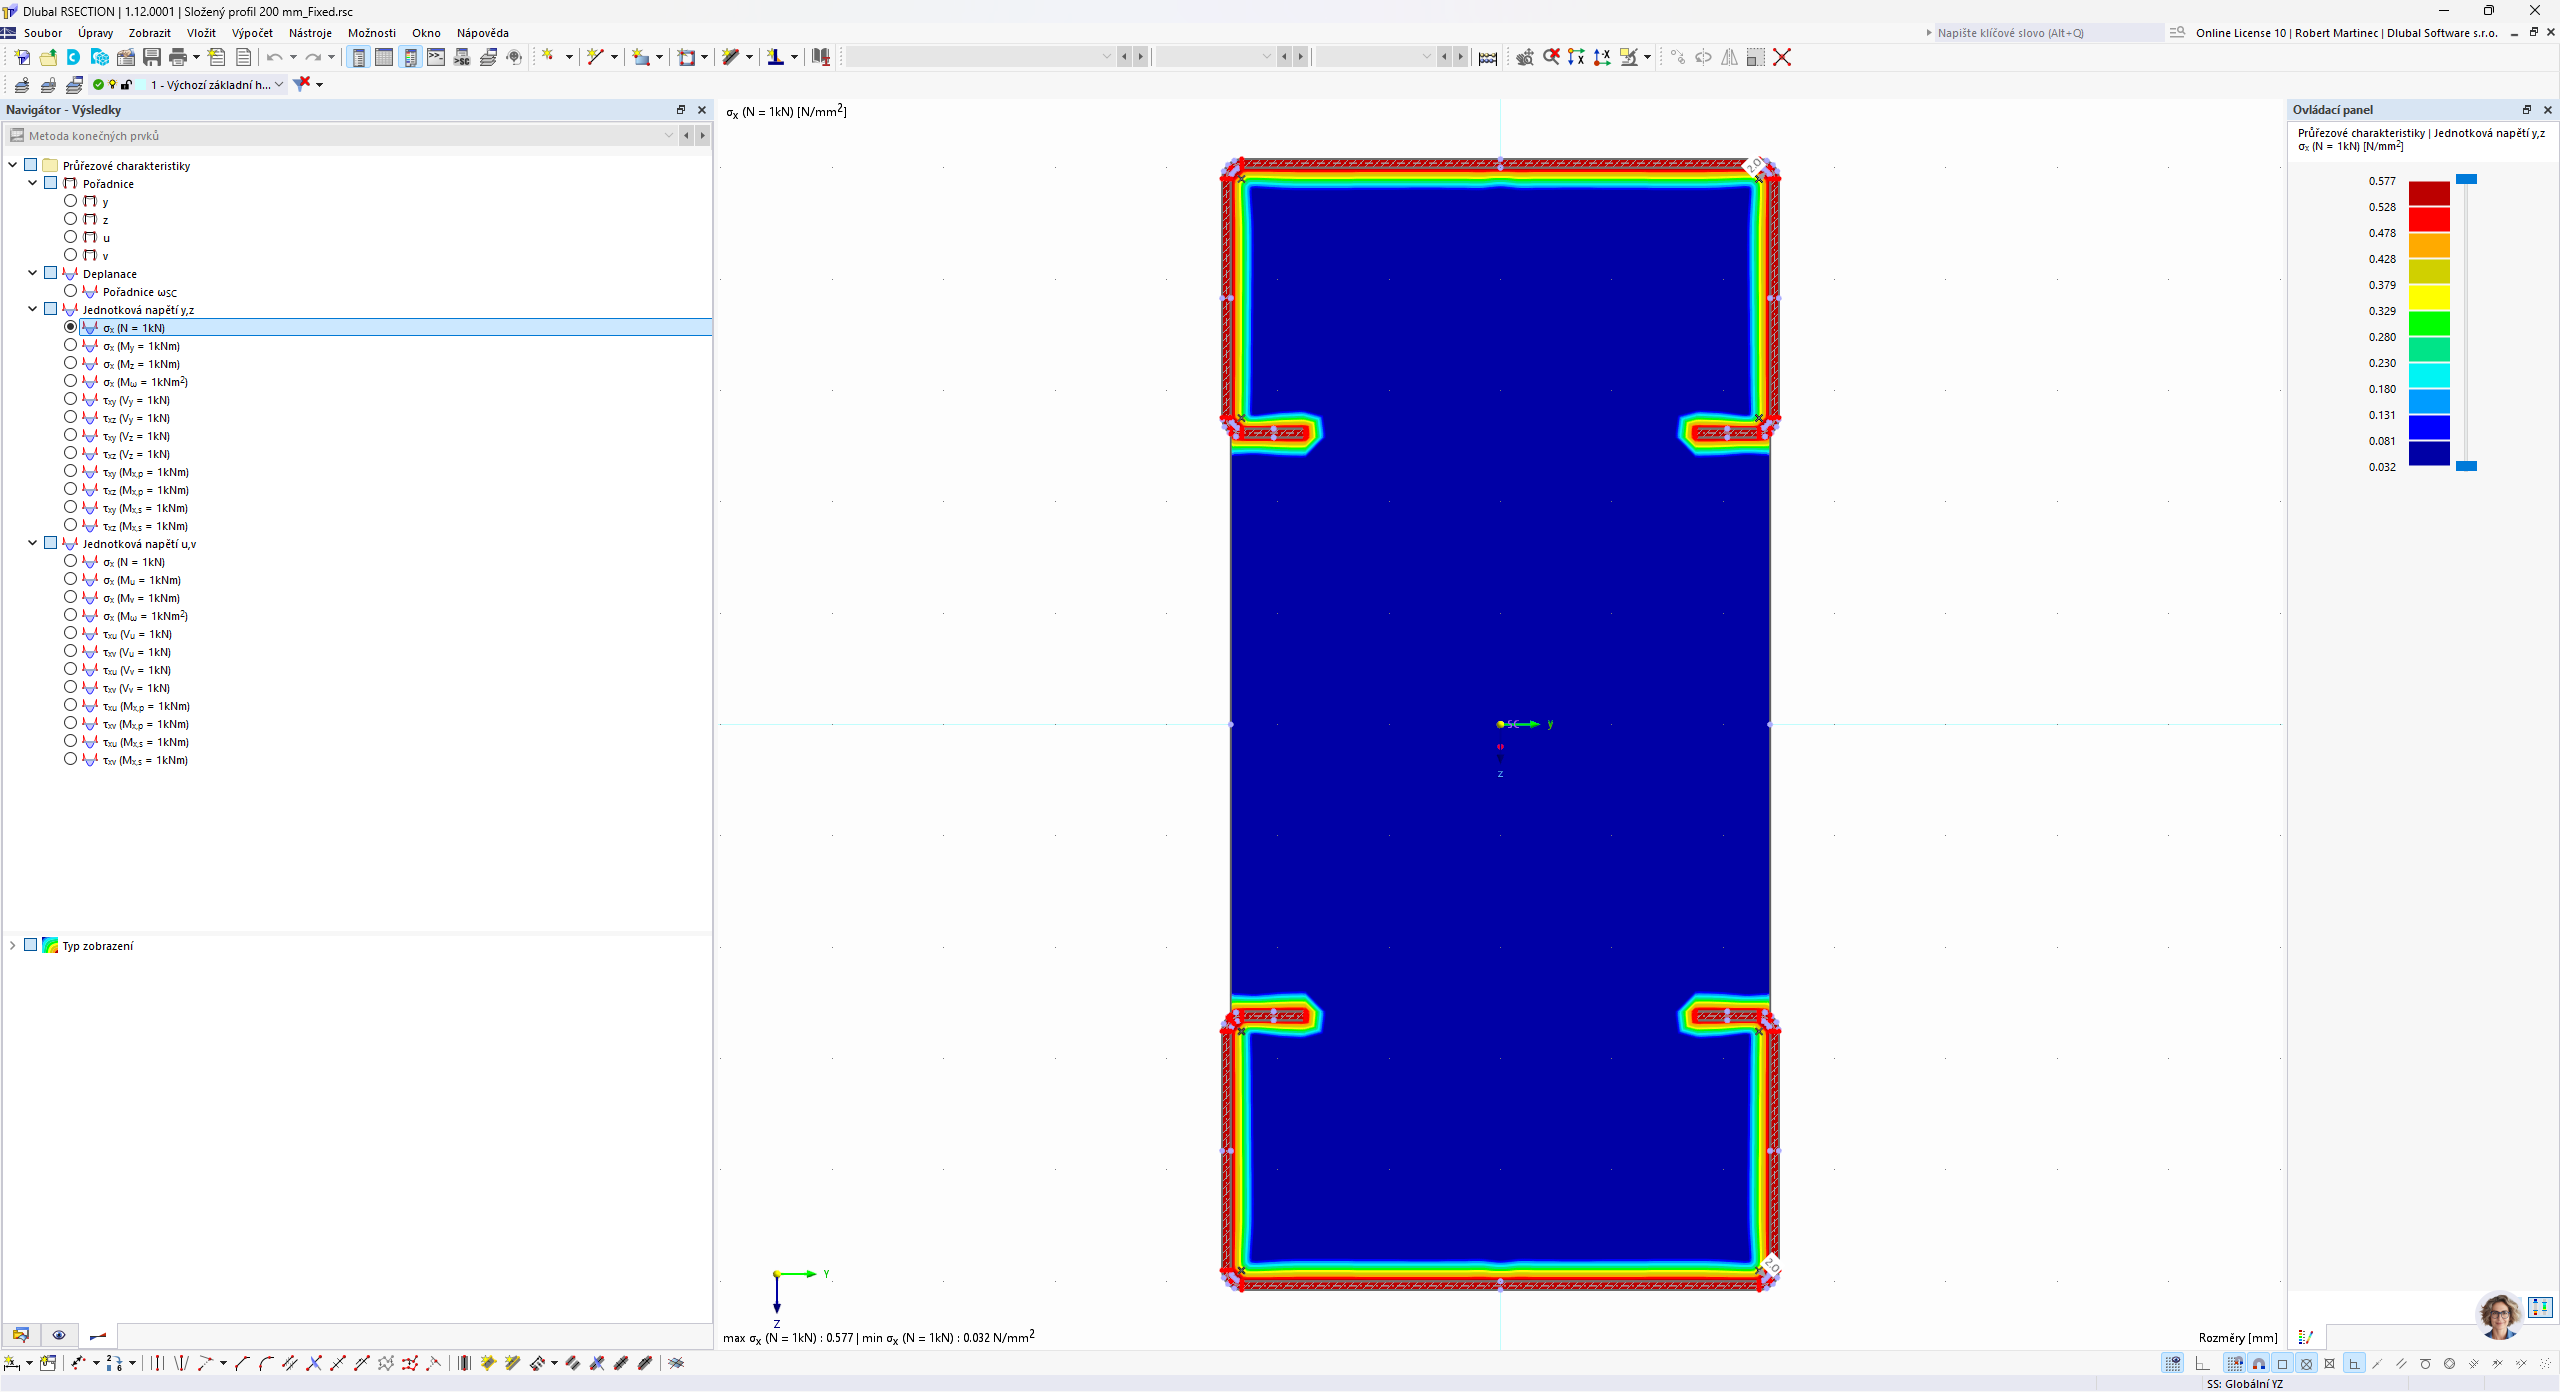Click the Online License user account text
The width and height of the screenshot is (2560, 1392).
2346,33
